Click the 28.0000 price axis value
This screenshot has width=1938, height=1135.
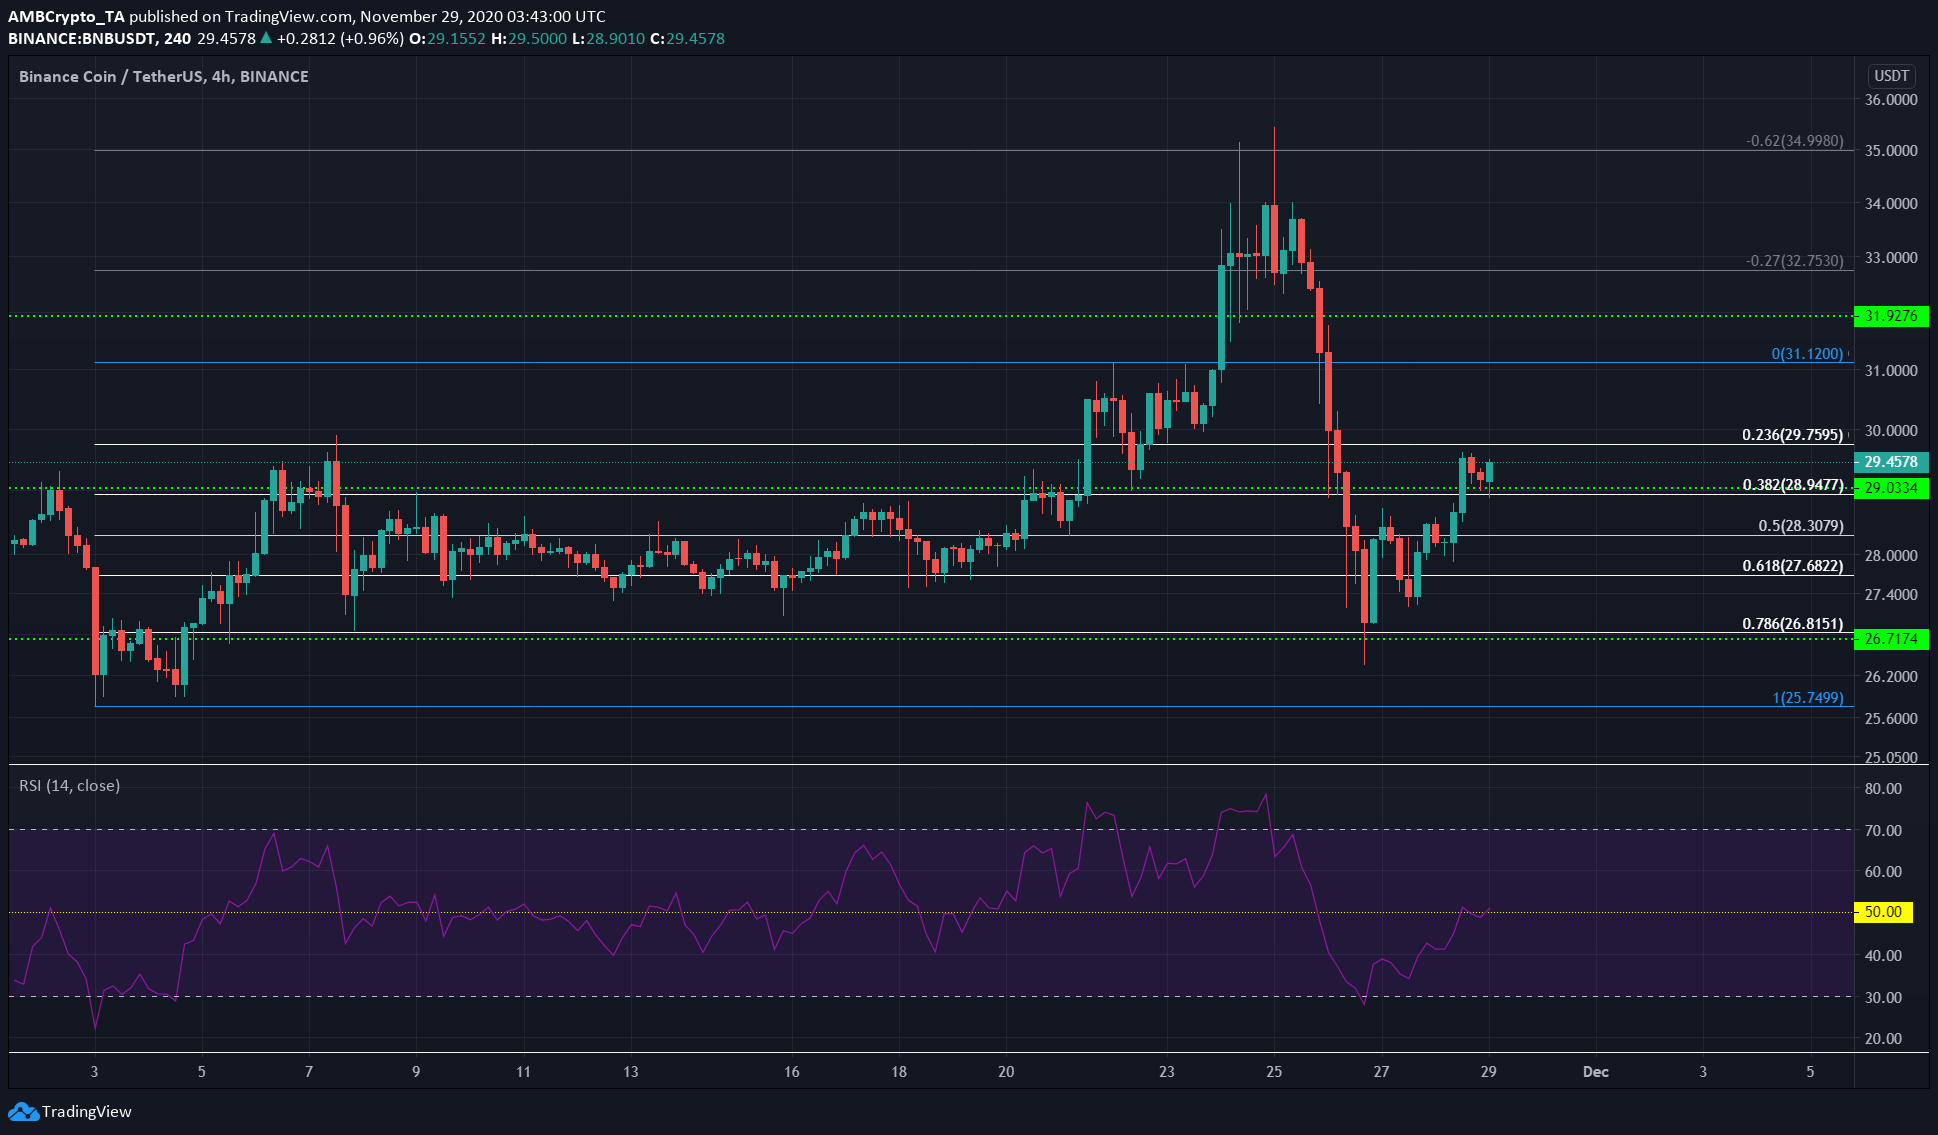(x=1891, y=556)
